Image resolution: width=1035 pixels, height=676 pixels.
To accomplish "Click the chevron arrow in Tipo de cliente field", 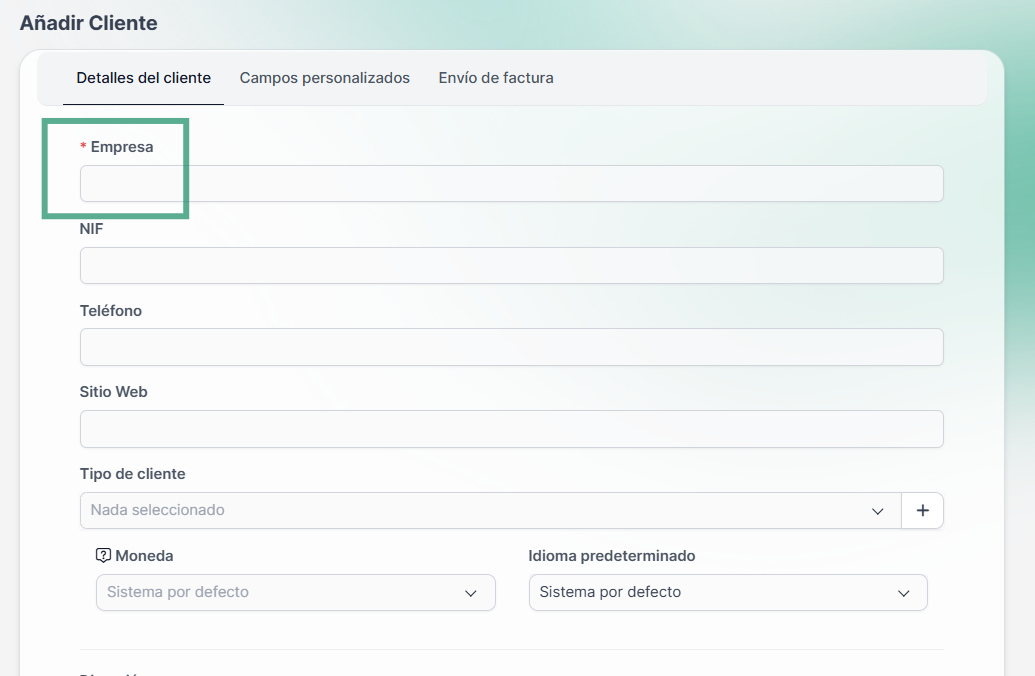I will coord(877,511).
